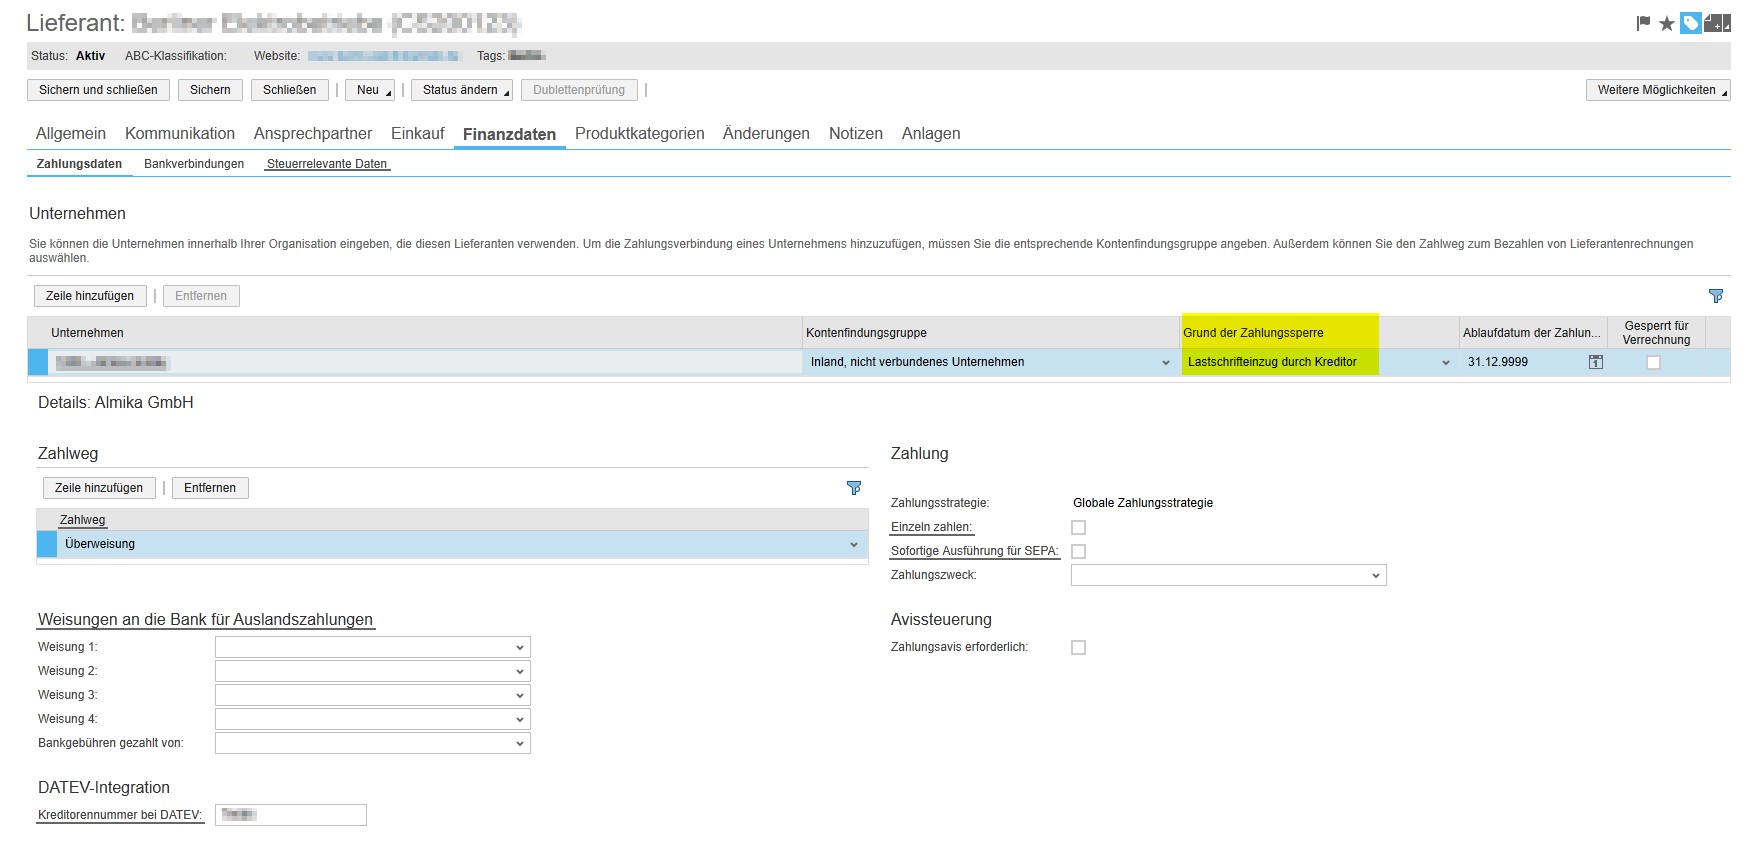Open the Bankverbindungen subtab
The width and height of the screenshot is (1746, 853).
pos(194,164)
